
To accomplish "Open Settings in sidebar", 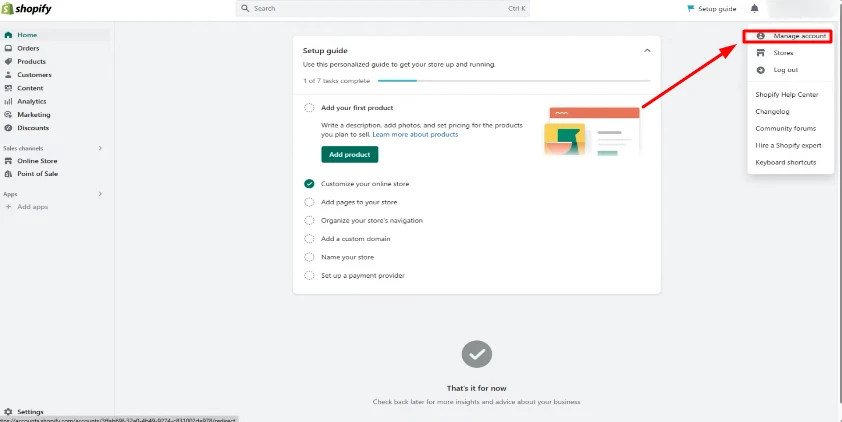I will pos(30,412).
